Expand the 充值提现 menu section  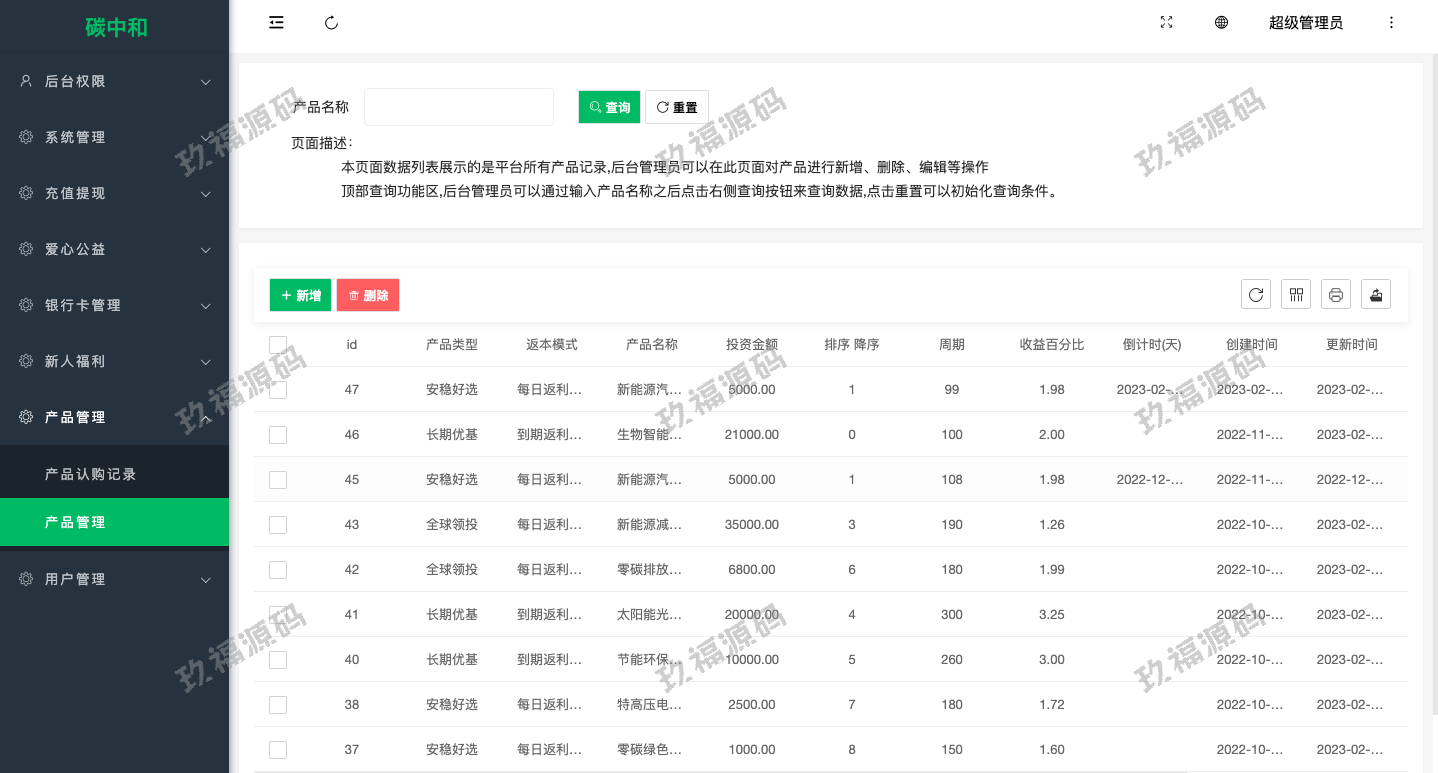click(x=114, y=194)
